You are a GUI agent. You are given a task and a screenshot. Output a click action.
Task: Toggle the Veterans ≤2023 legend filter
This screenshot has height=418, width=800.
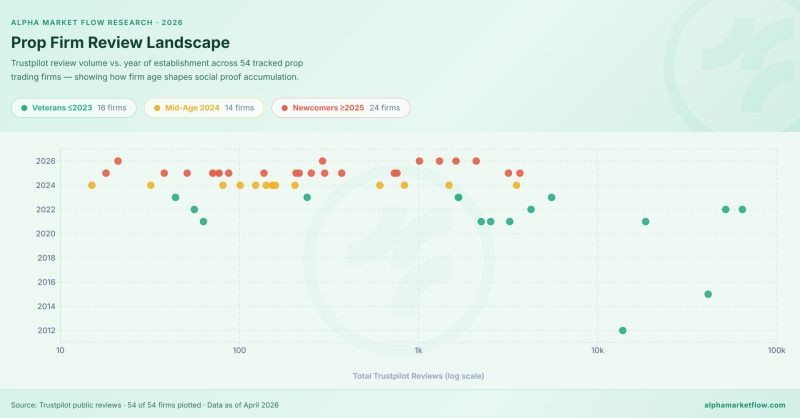72,107
